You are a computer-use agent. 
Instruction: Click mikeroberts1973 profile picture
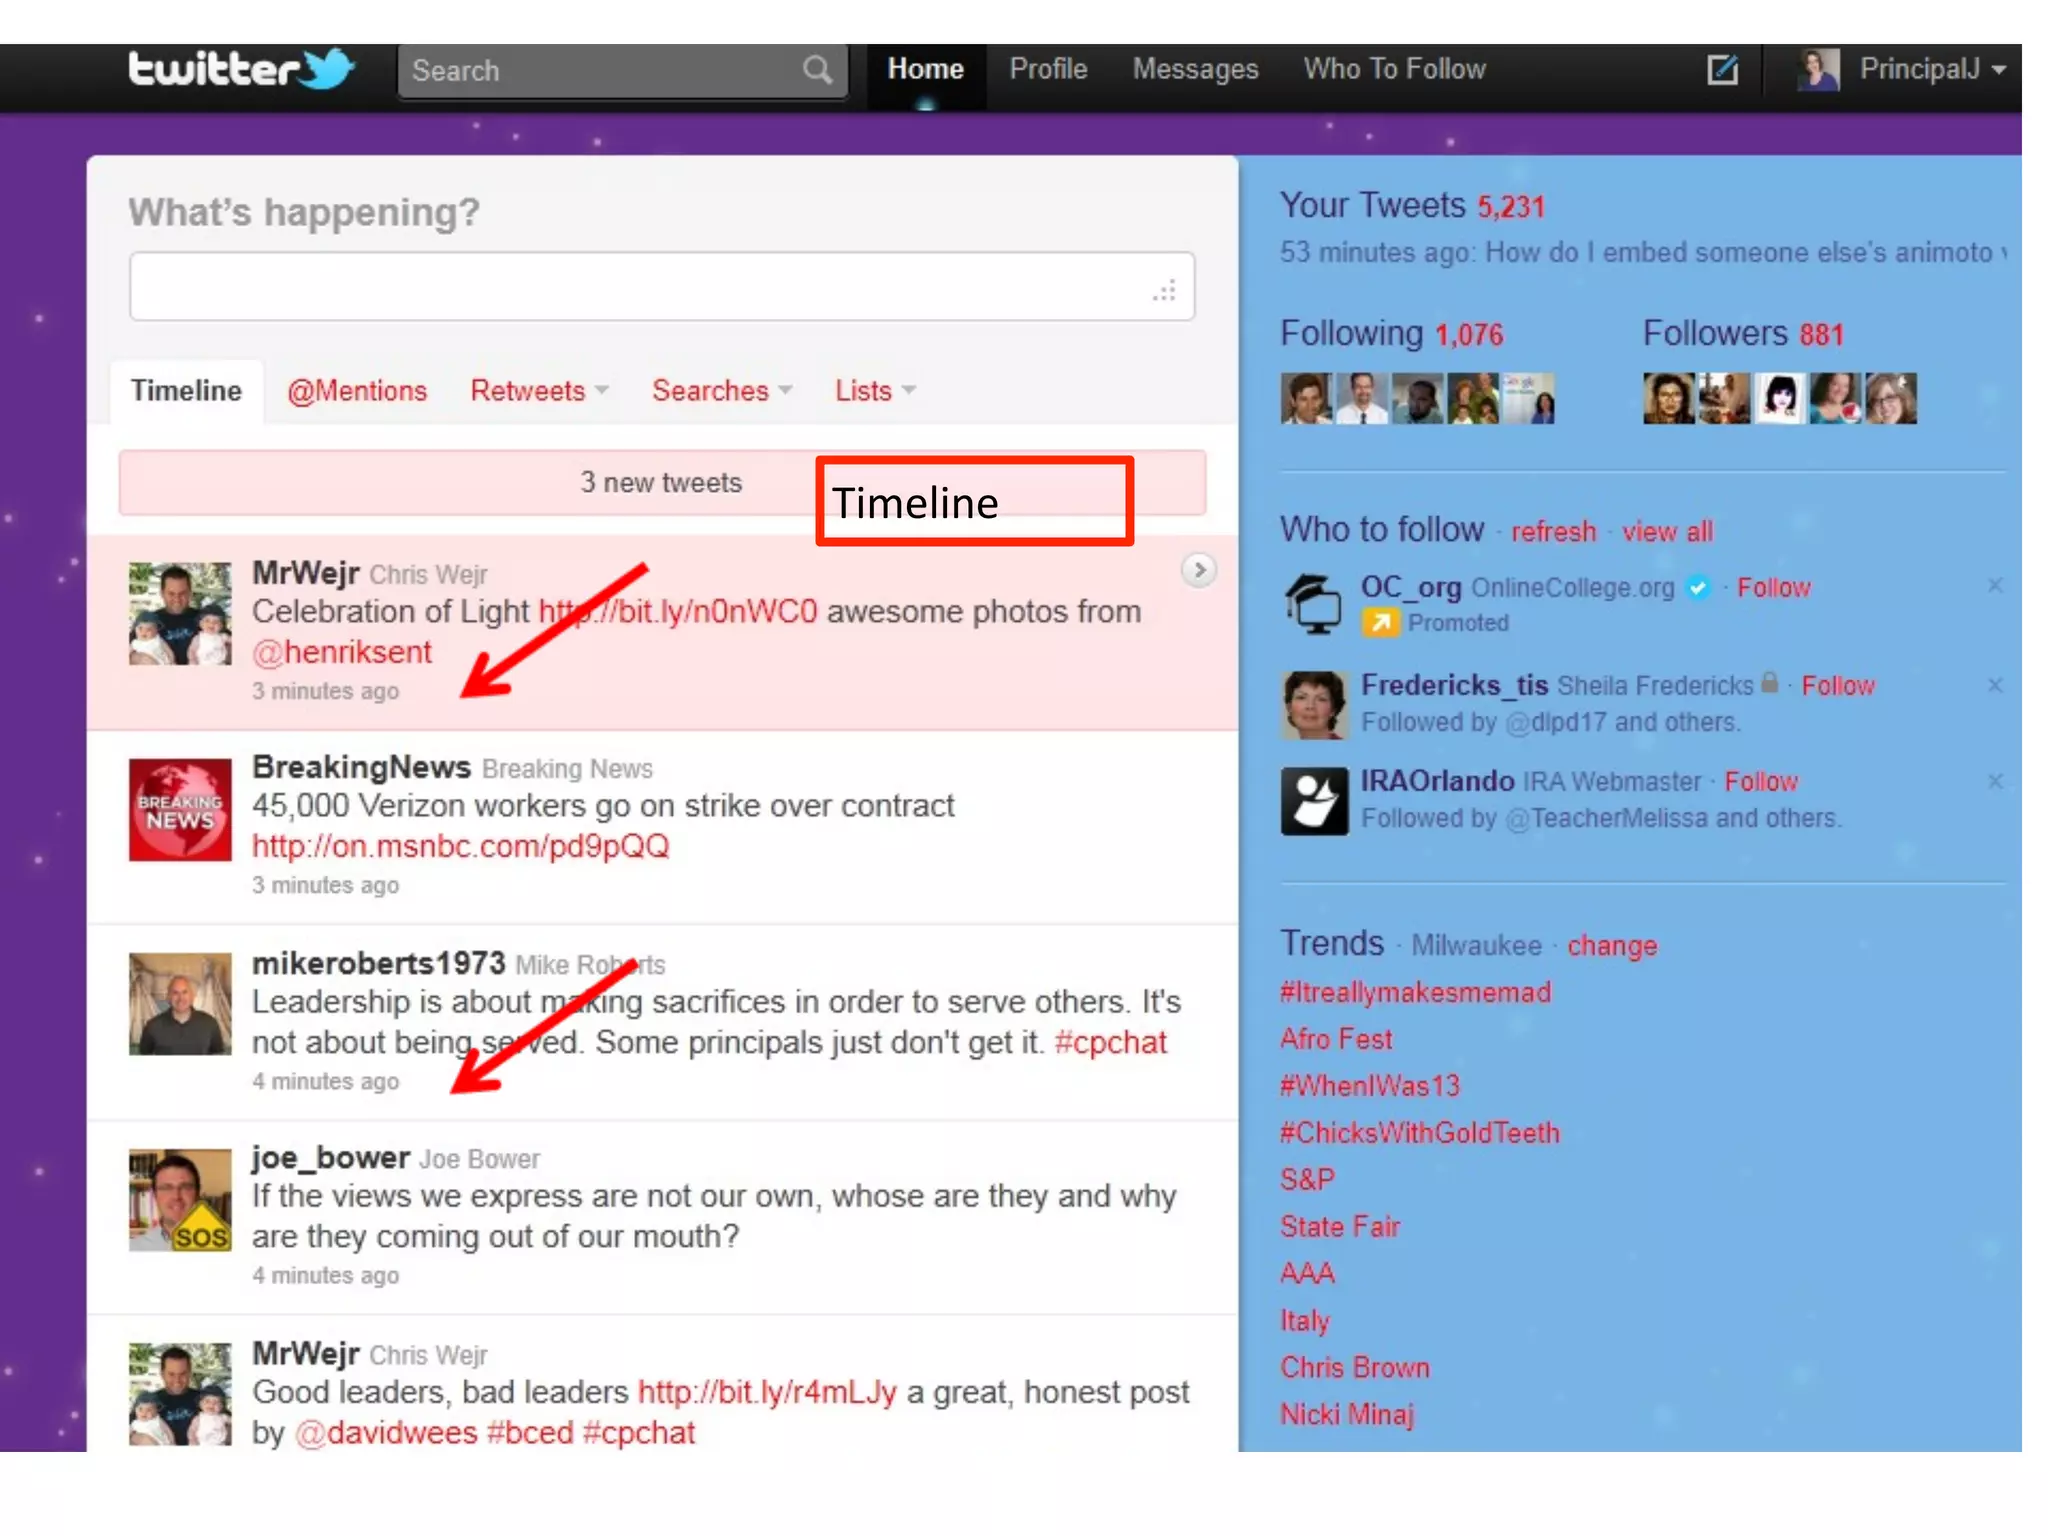tap(180, 1004)
